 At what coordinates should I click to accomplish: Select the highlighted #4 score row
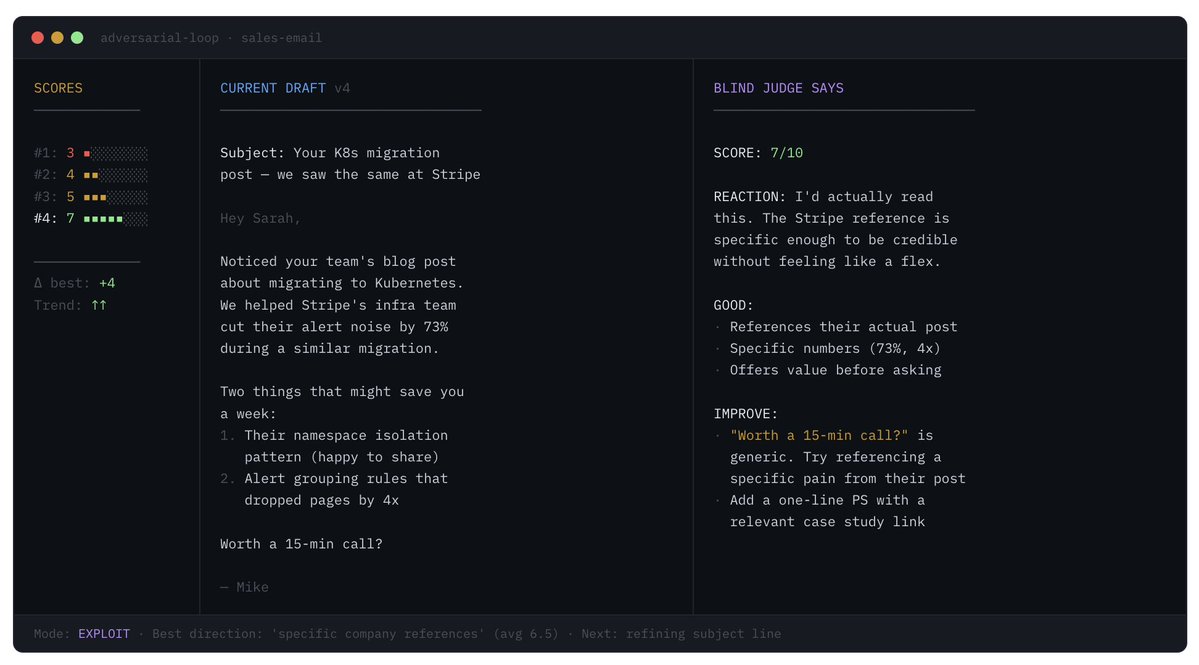click(90, 219)
